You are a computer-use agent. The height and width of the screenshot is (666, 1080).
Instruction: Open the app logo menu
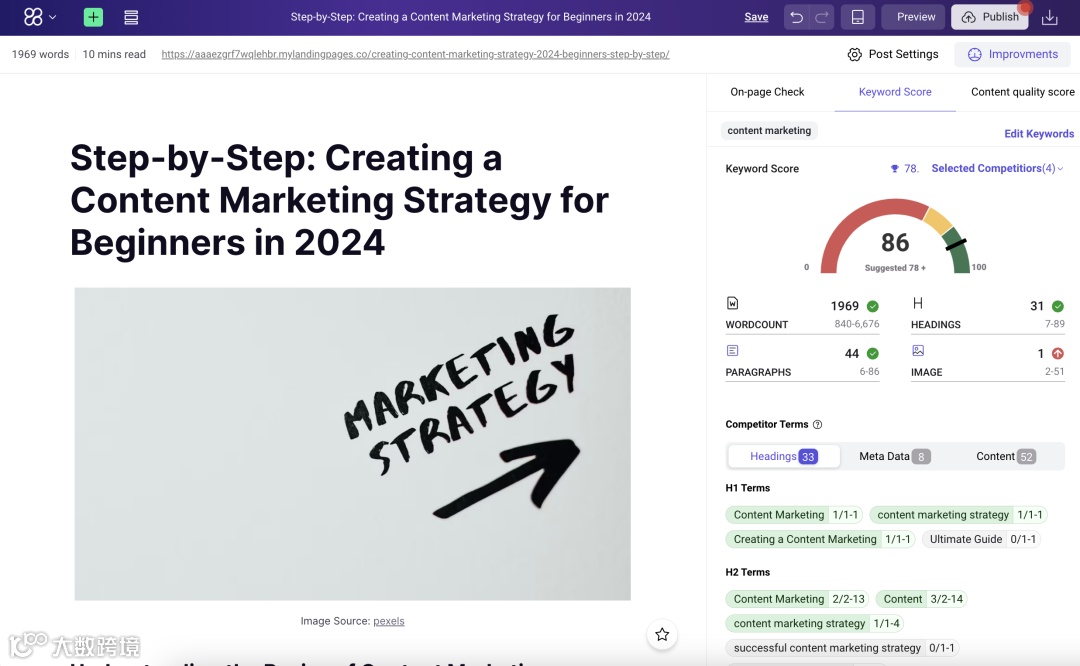[39, 17]
